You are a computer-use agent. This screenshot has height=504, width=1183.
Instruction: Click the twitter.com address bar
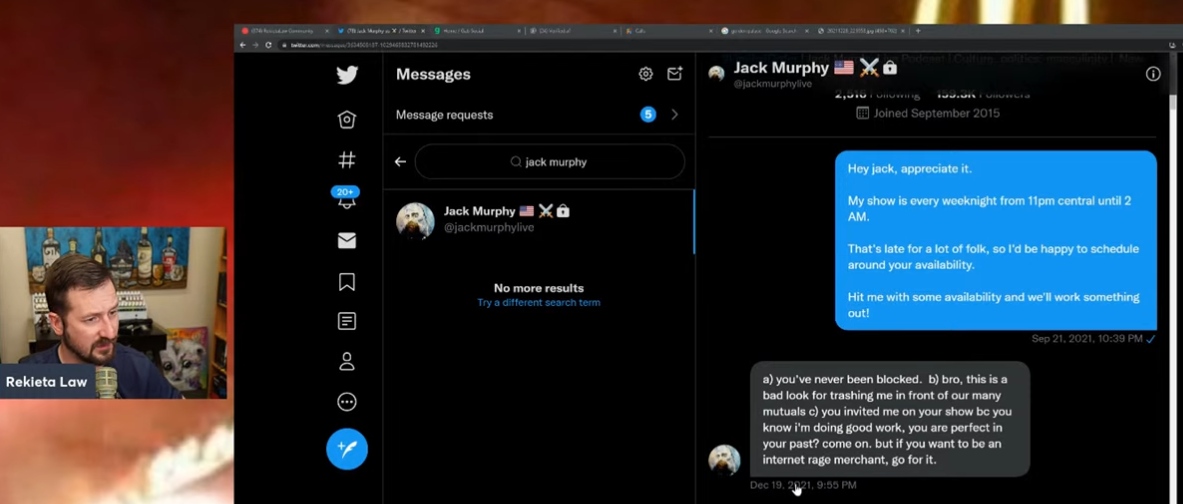(717, 45)
